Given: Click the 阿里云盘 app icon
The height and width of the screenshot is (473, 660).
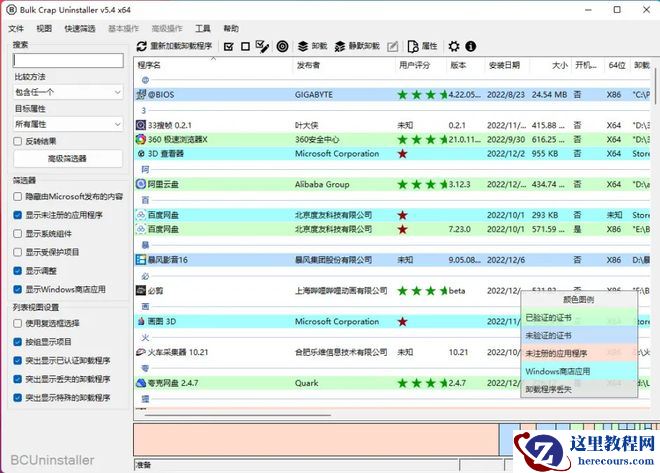Looking at the screenshot, I should point(141,184).
